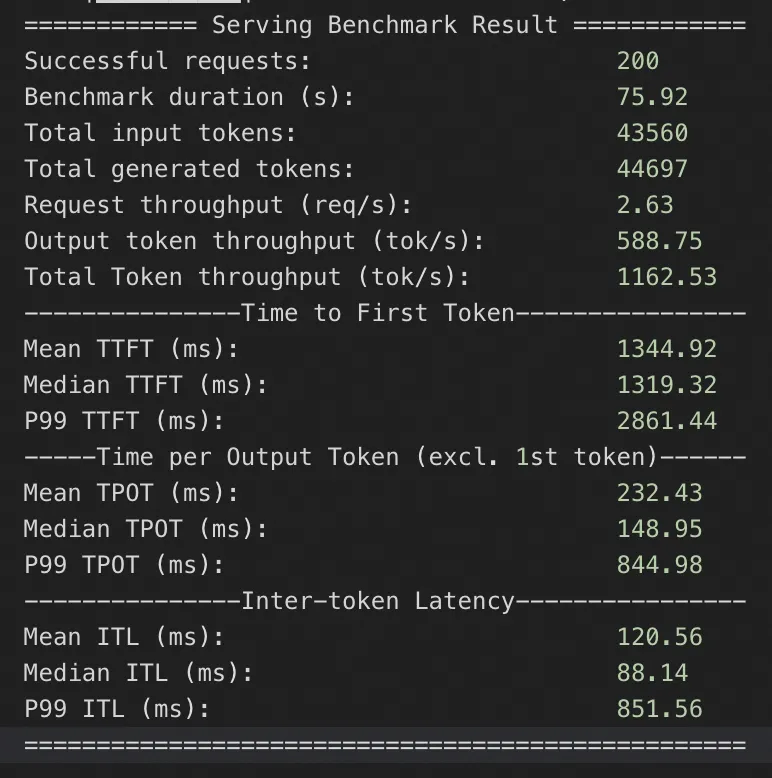The height and width of the screenshot is (778, 772).
Task: Click the Median TPOT value 148.95
Action: (659, 529)
